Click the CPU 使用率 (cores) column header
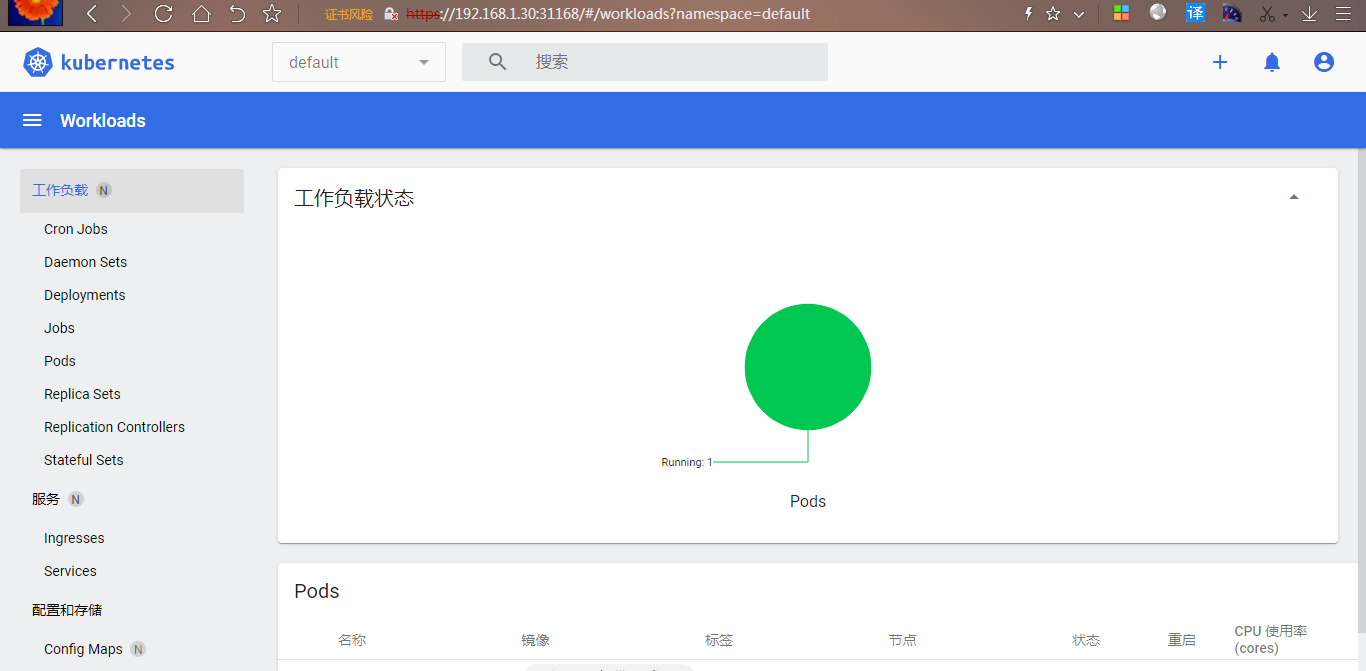Image resolution: width=1366 pixels, height=671 pixels. (x=1271, y=640)
